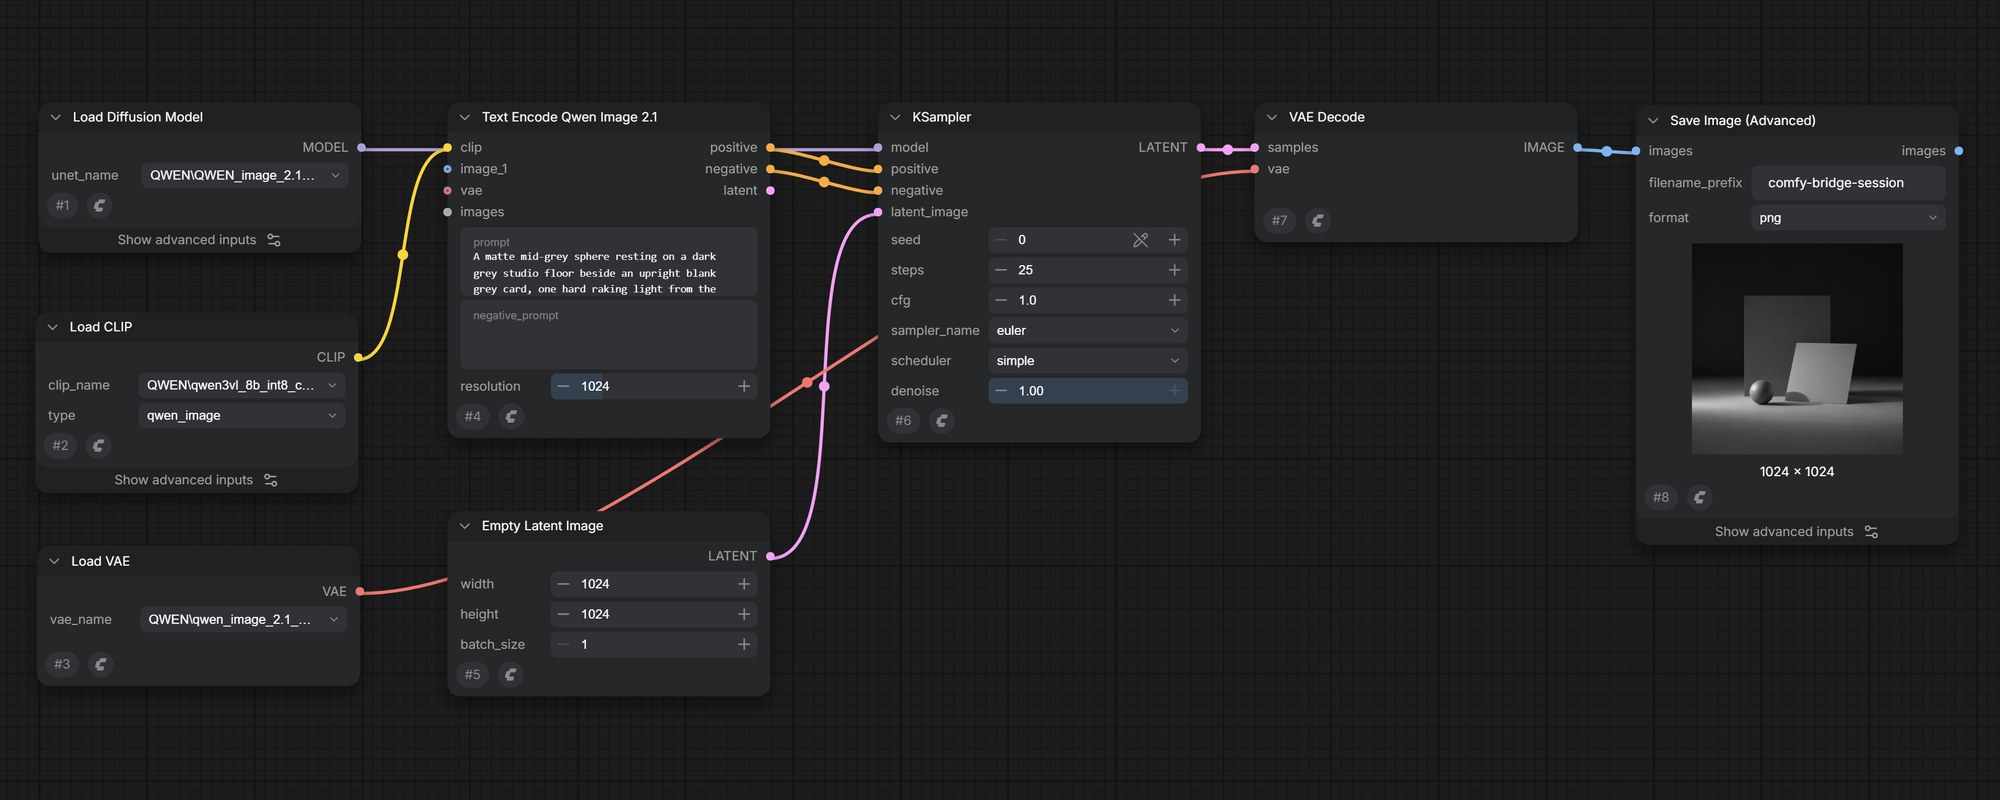Click the ComfyUI icon beside badge #5
The width and height of the screenshot is (2000, 800).
point(510,674)
